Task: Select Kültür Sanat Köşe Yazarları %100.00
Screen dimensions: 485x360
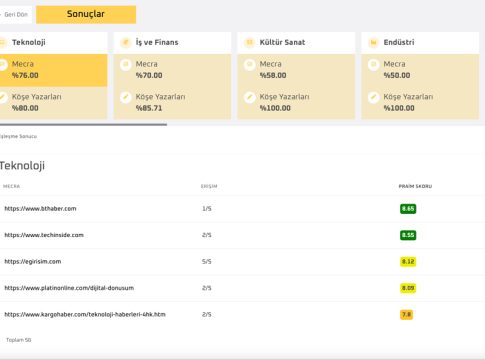Action: click(x=296, y=103)
